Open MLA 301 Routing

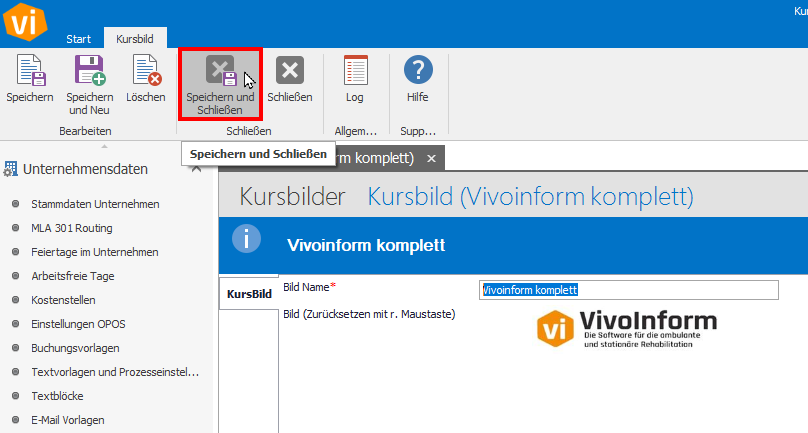pos(72,228)
